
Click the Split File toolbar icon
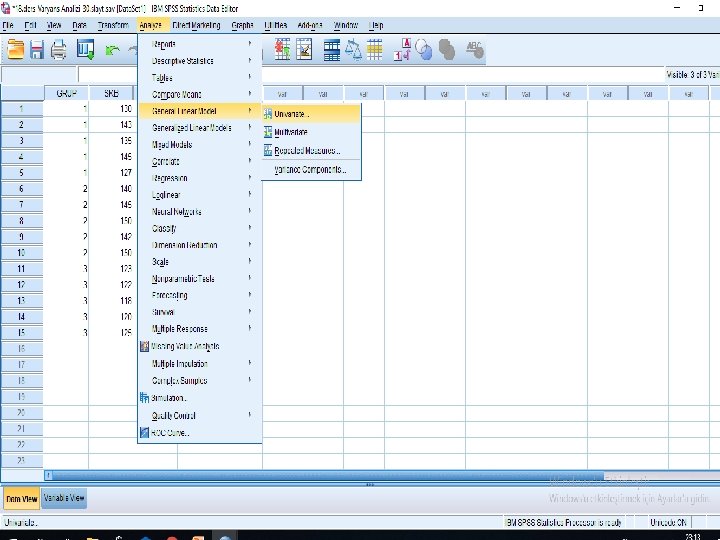coord(332,50)
